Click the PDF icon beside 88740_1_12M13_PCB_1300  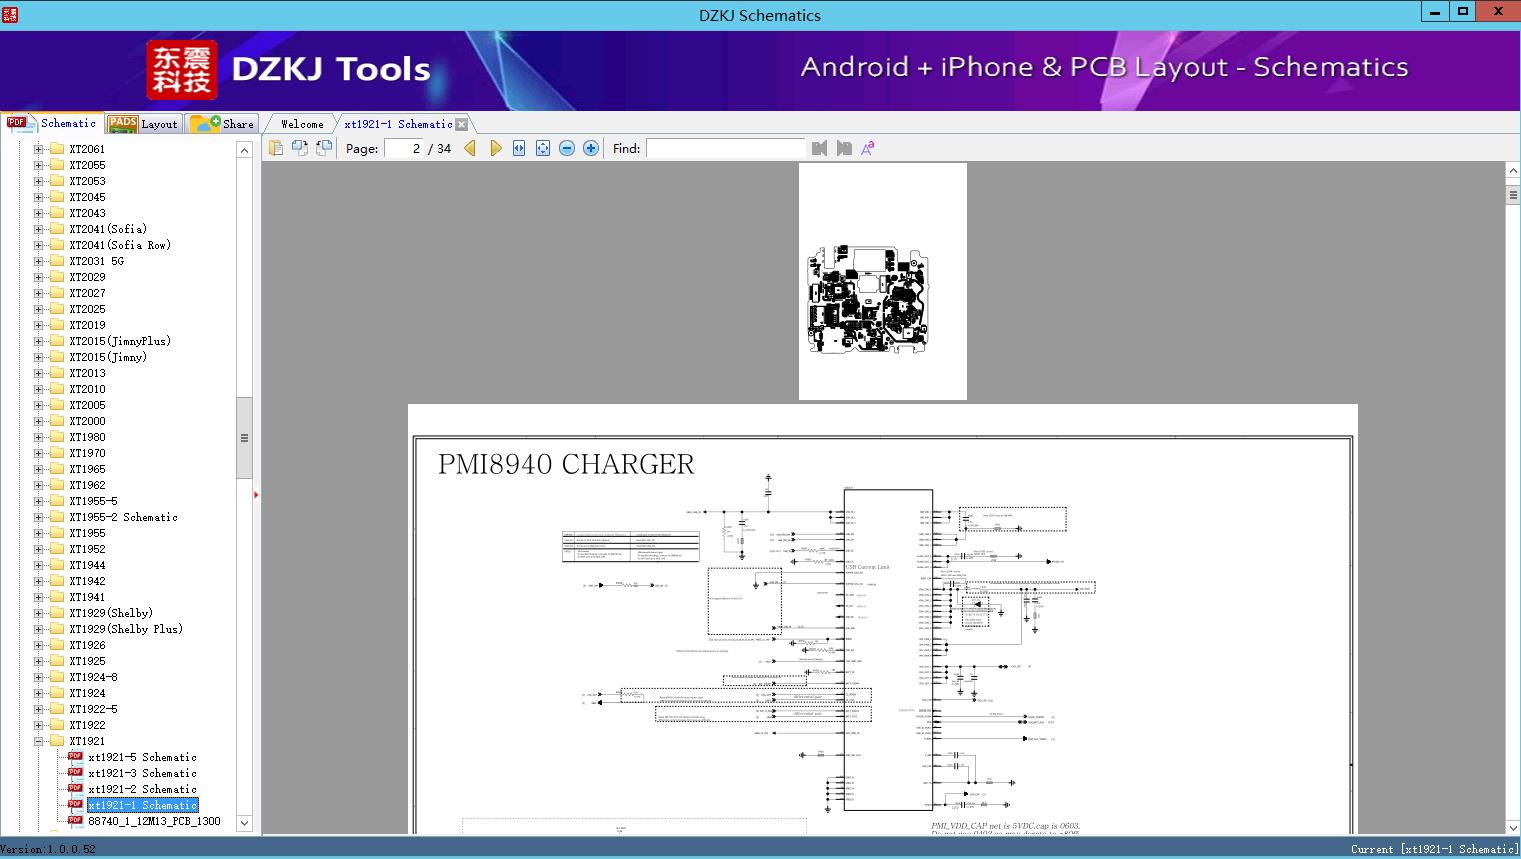tap(75, 820)
